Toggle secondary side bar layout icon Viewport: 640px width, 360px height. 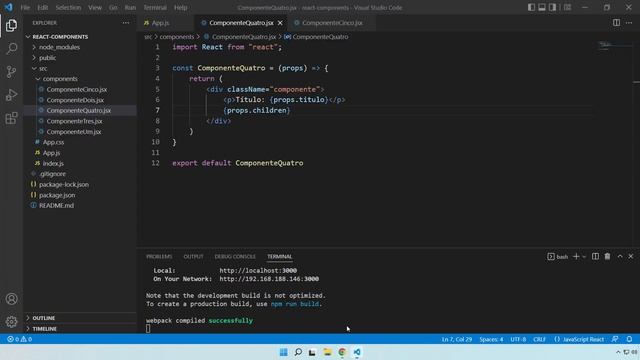click(552, 7)
